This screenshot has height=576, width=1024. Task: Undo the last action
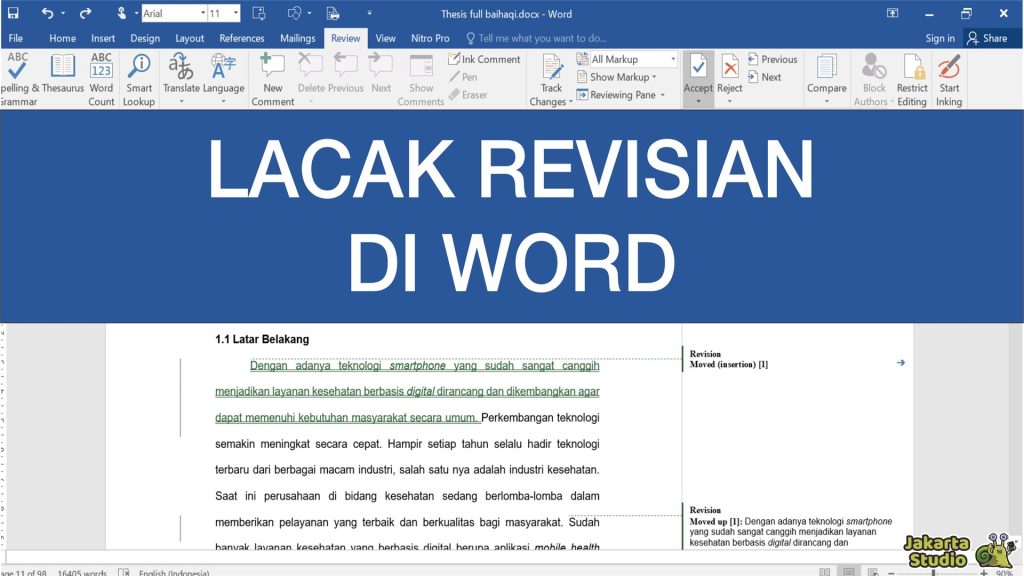click(x=47, y=13)
